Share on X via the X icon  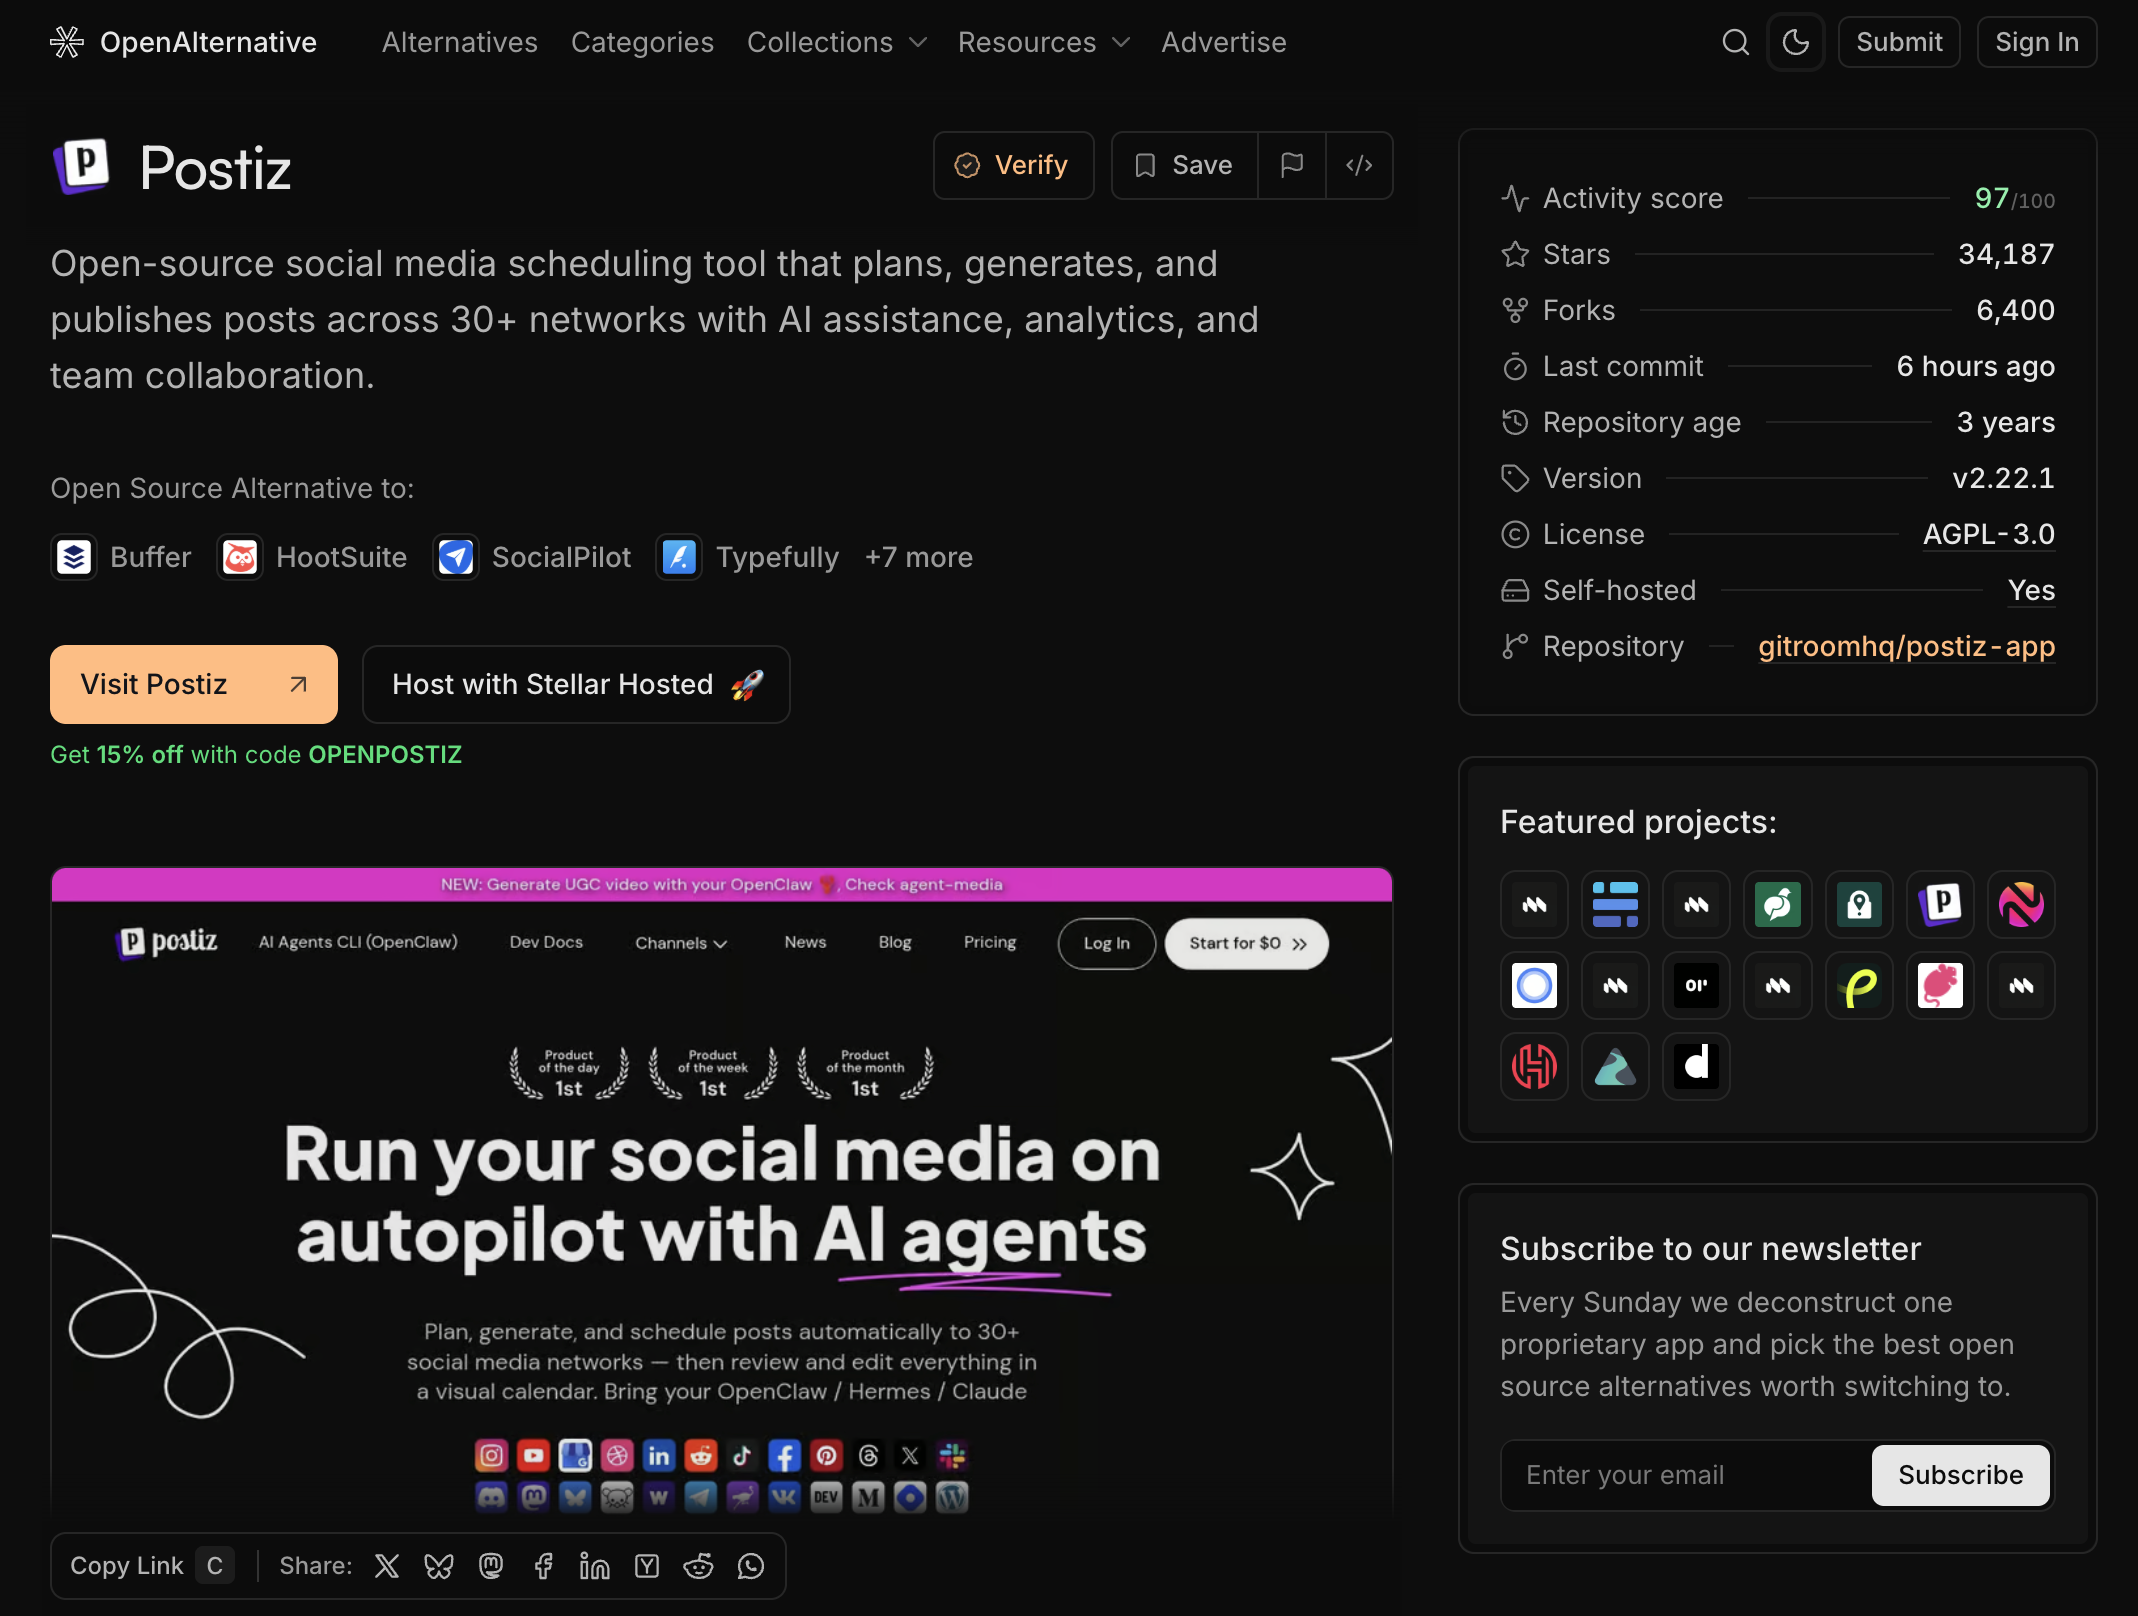pyautogui.click(x=387, y=1565)
